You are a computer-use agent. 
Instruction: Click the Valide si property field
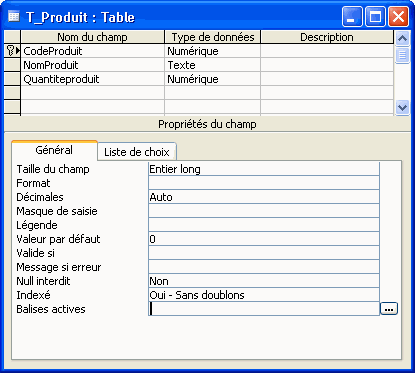point(264,253)
